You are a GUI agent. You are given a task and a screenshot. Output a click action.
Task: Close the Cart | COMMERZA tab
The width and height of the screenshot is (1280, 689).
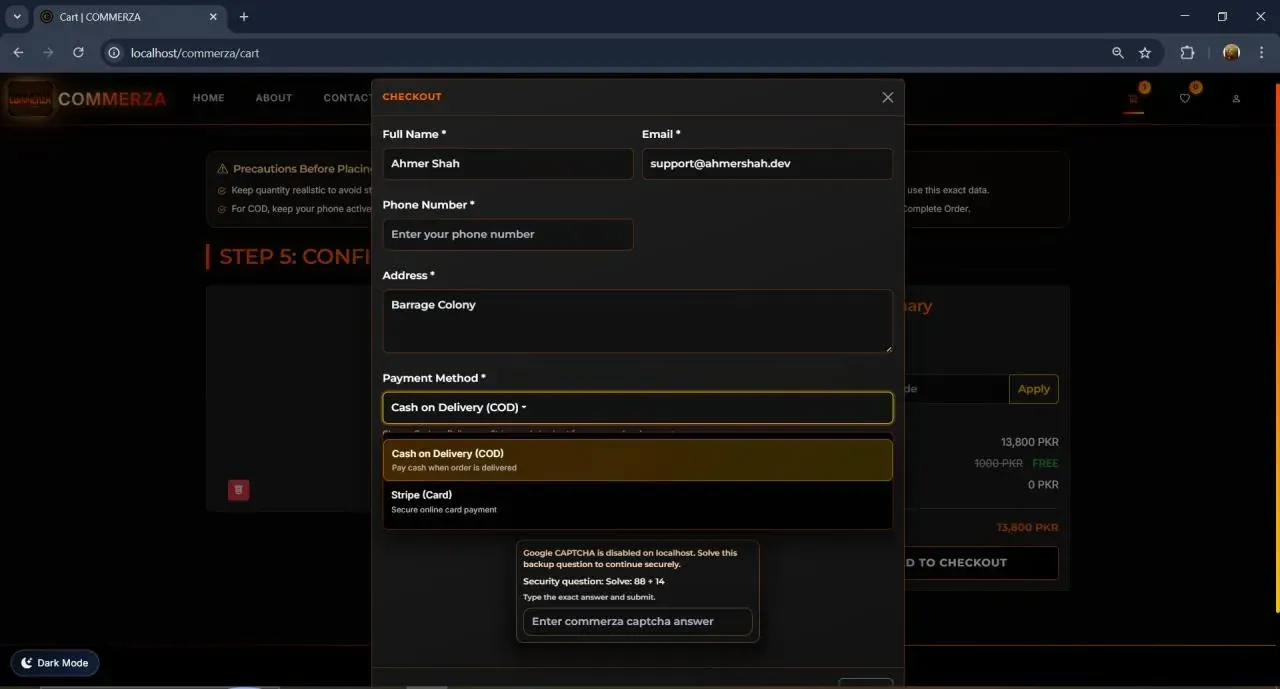pos(214,17)
